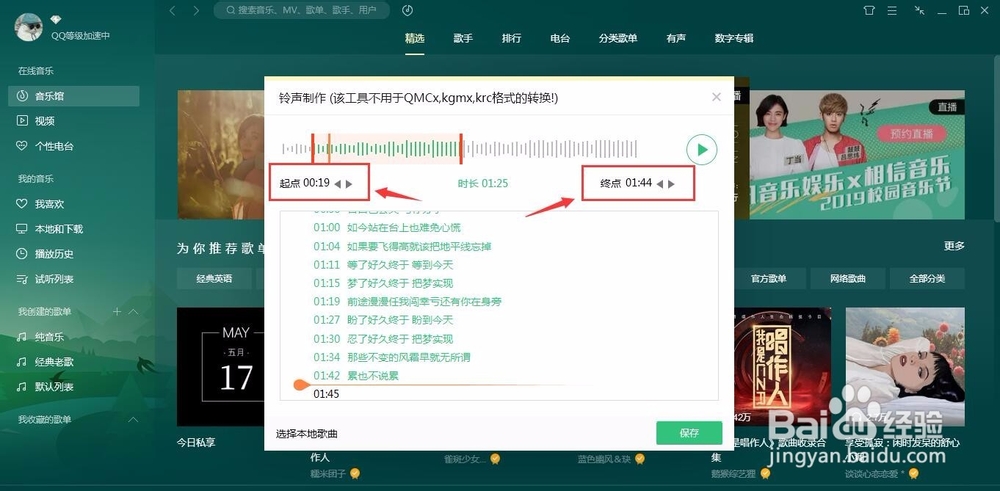Open the 我是唱作人 playlist cover

click(783, 367)
